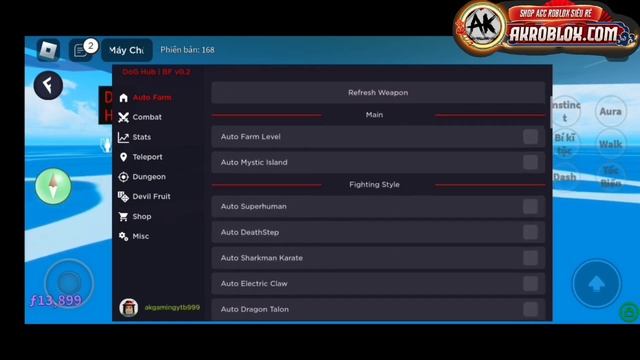640x360 pixels.
Task: Click the akgamingytb999 avatar picture
Action: (x=129, y=307)
